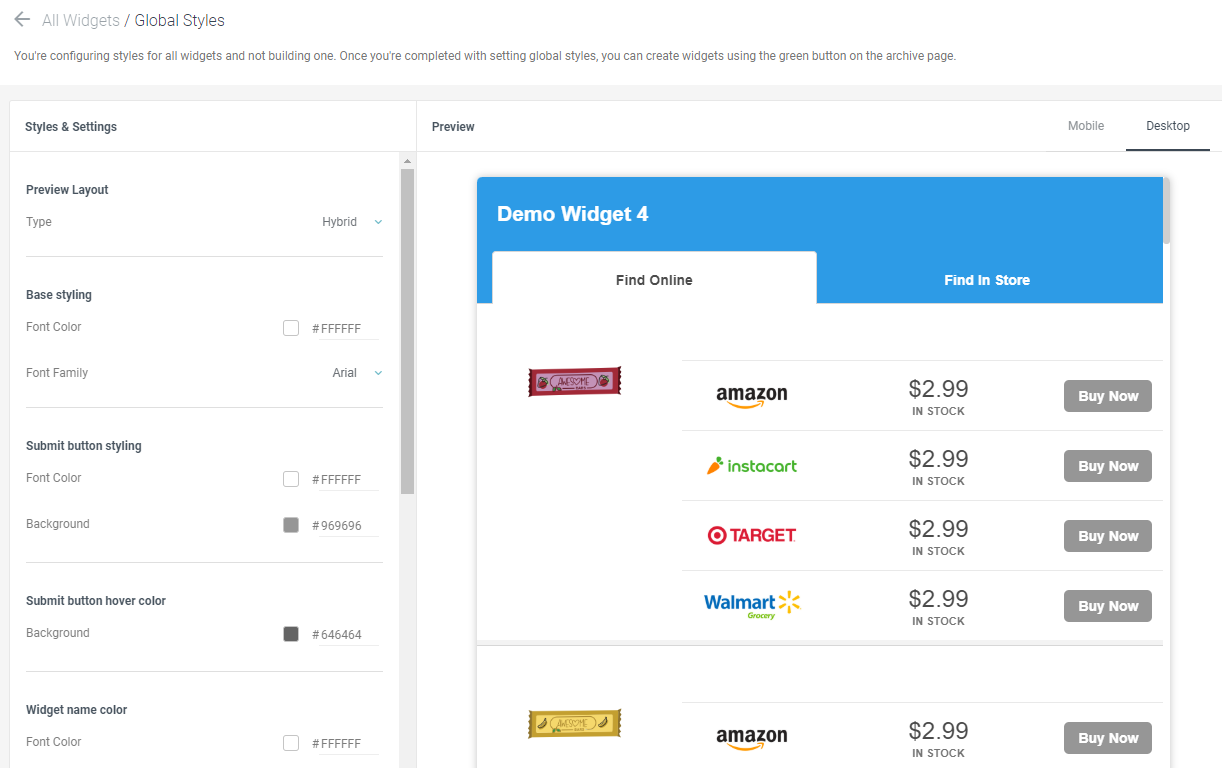The image size is (1222, 768).
Task: Open Submit button hover Background color swatch
Action: 291,634
